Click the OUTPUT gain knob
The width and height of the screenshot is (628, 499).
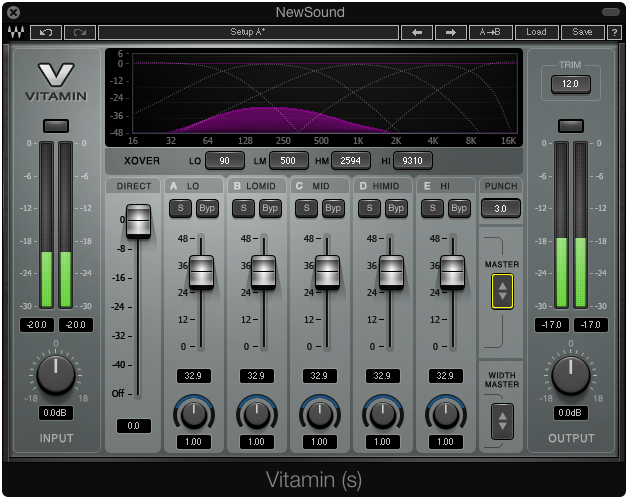(571, 375)
